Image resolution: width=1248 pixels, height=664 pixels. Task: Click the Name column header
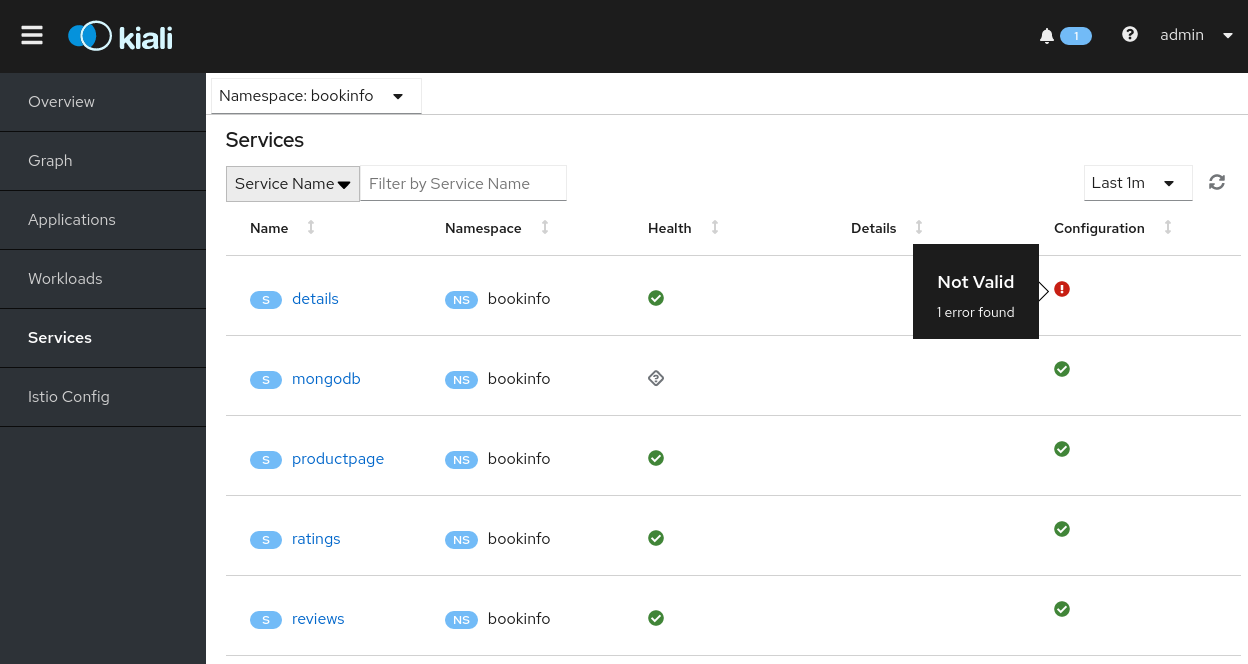(269, 228)
